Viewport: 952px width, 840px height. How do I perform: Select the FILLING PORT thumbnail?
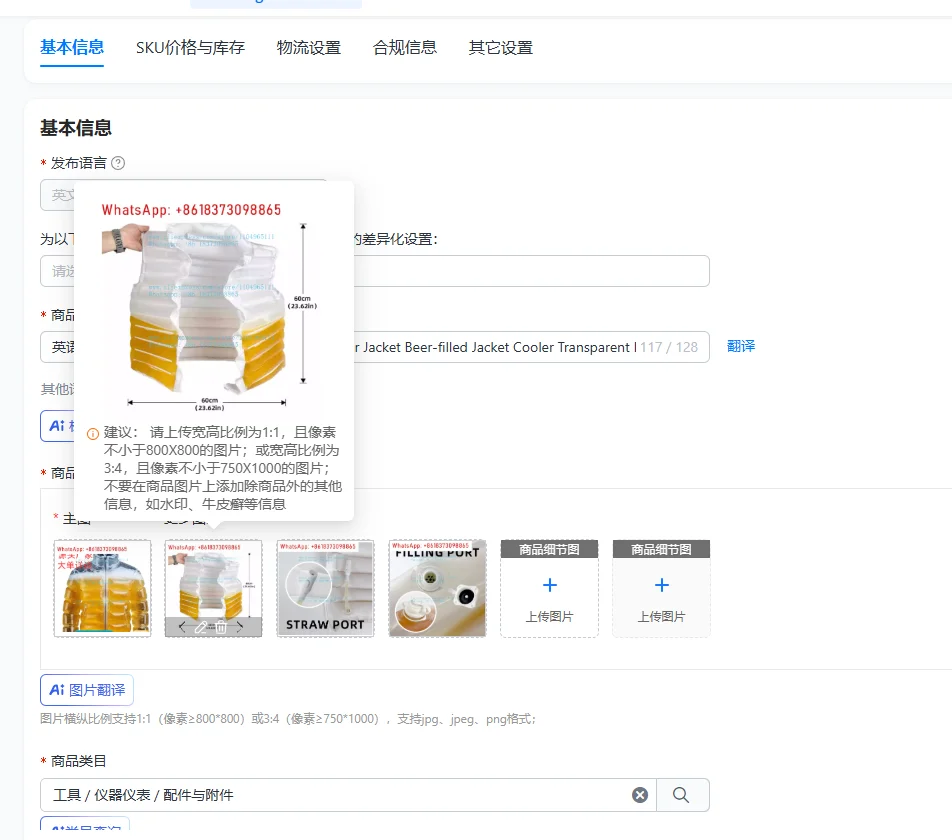click(437, 588)
